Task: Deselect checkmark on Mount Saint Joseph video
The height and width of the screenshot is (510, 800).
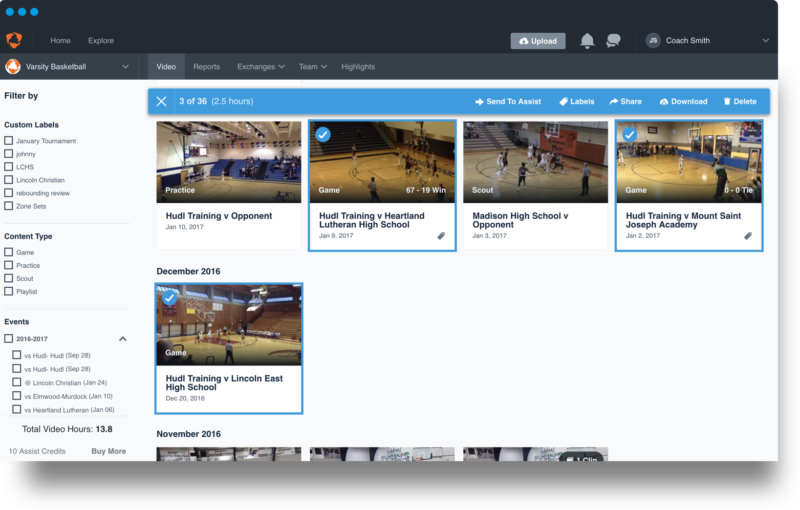Action: pyautogui.click(x=630, y=135)
